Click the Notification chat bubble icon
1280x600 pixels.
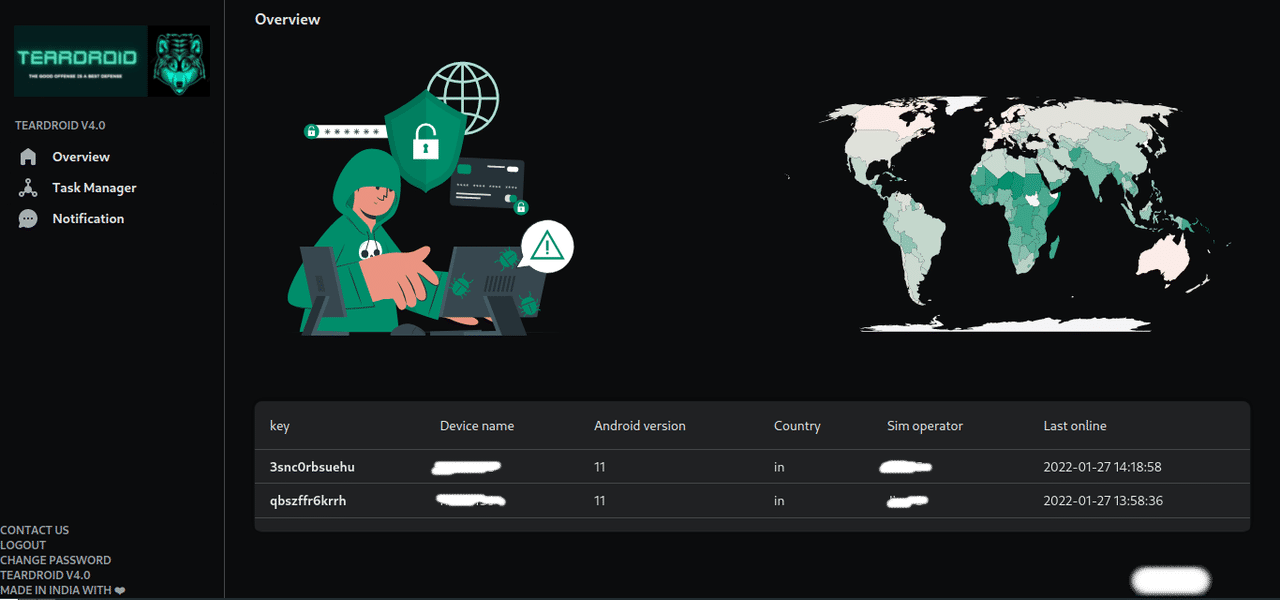(28, 219)
